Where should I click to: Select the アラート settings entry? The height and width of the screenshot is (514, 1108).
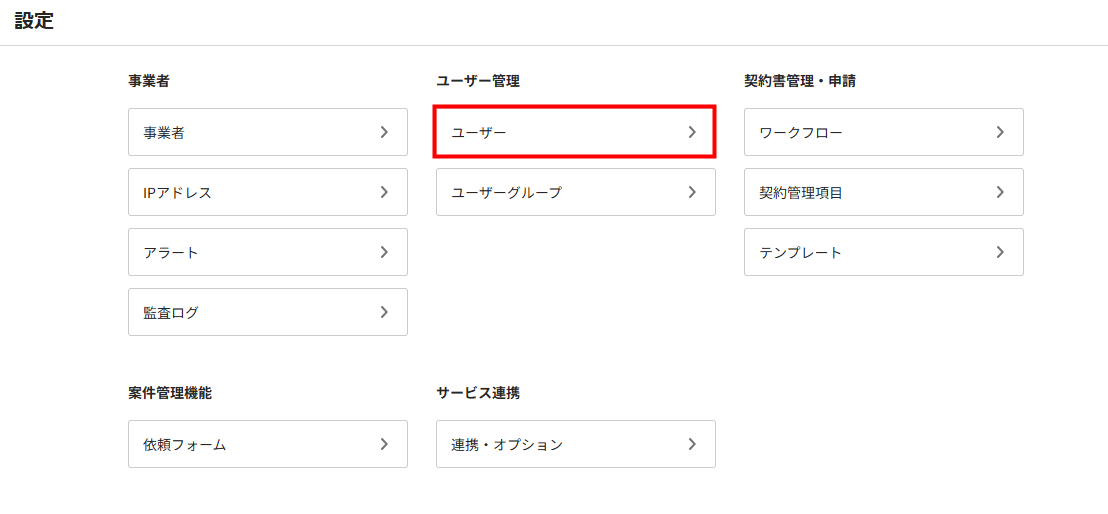(268, 252)
